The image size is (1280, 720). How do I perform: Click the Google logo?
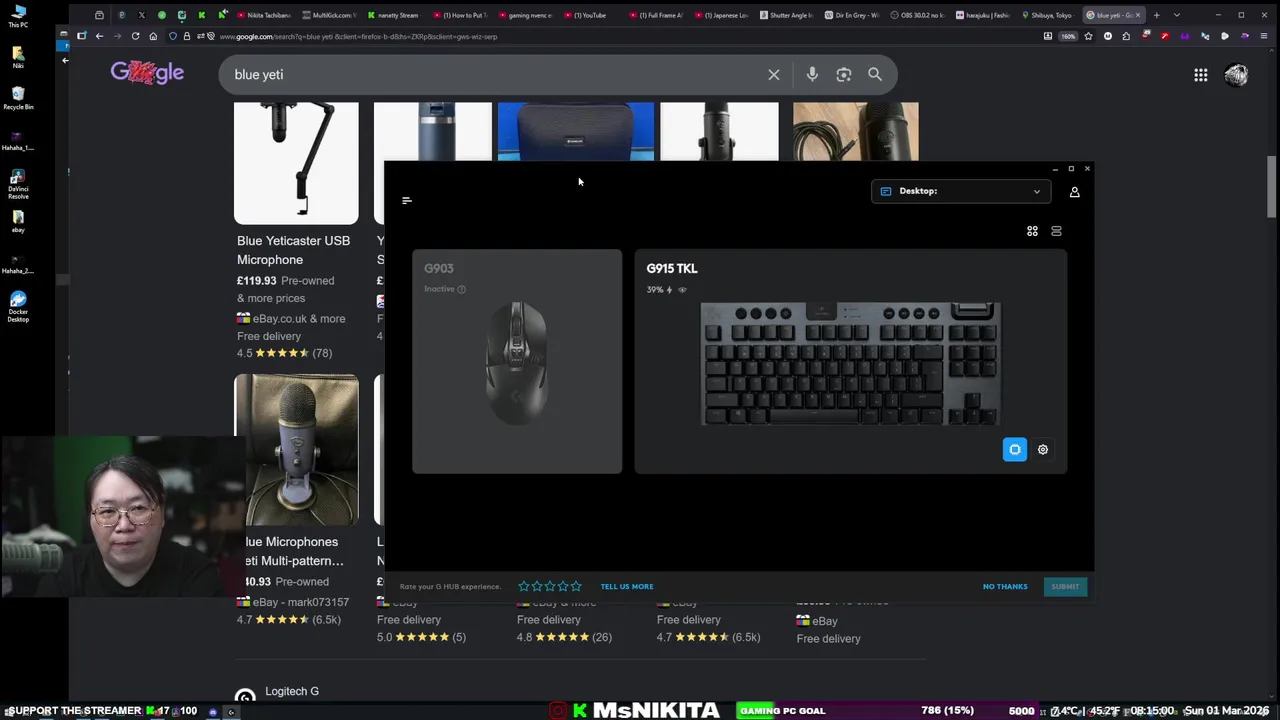(x=147, y=73)
